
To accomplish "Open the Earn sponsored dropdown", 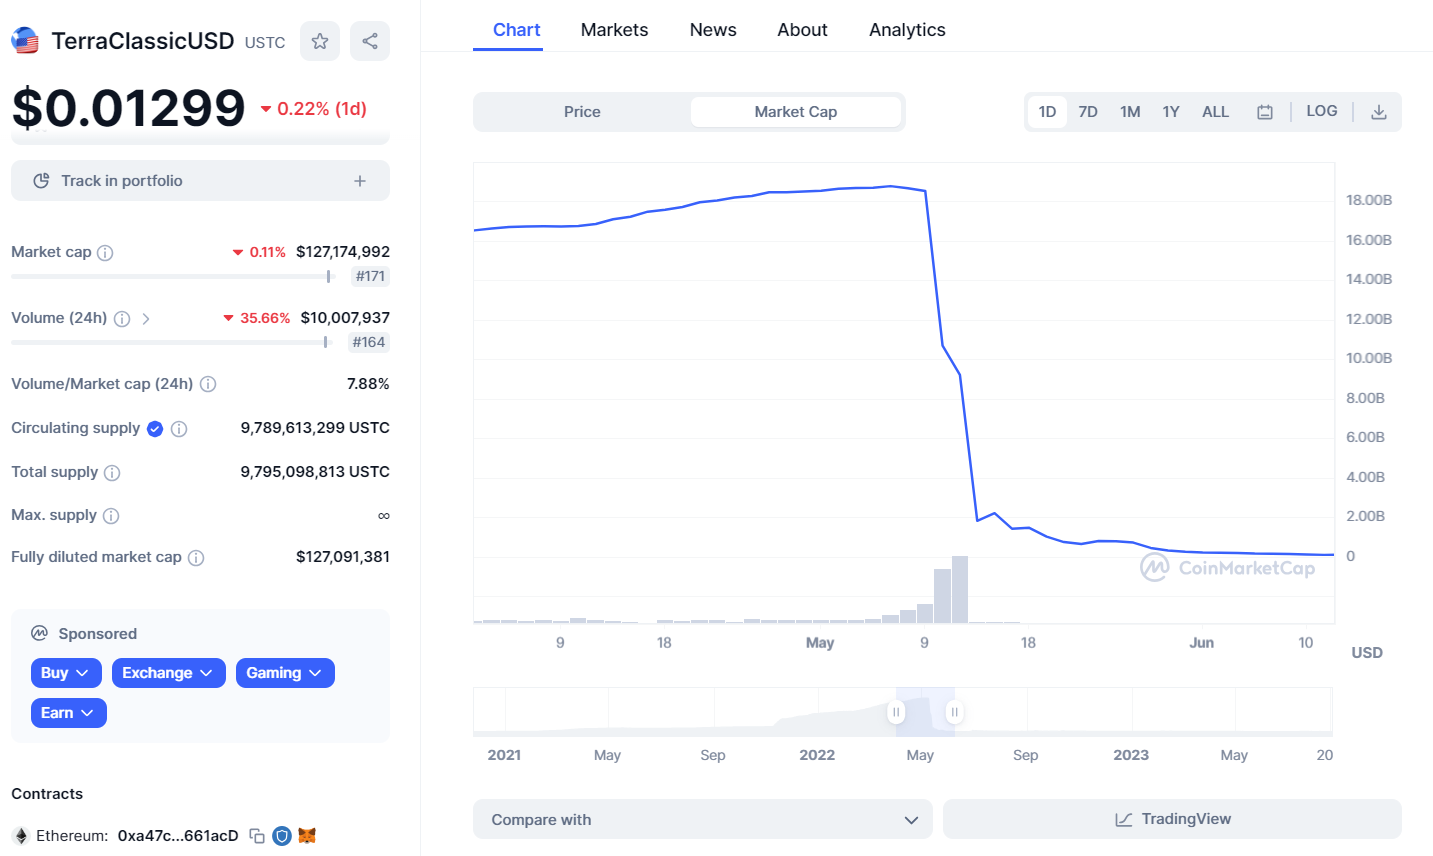I will tap(69, 713).
